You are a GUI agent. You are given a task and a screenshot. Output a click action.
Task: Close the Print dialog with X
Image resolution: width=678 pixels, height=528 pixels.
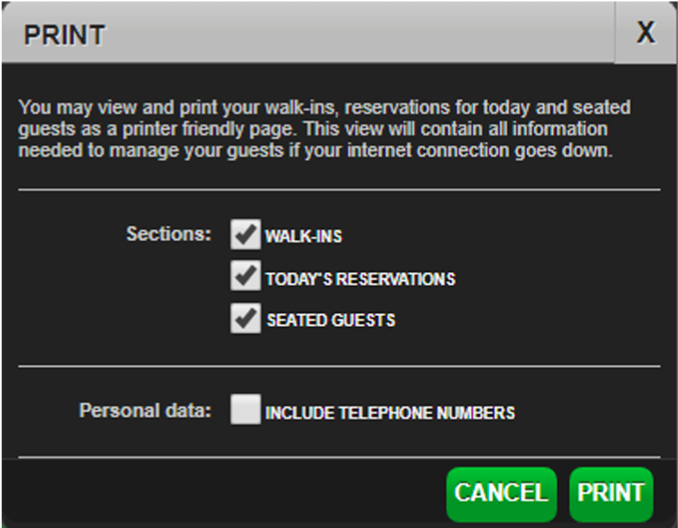pos(646,33)
